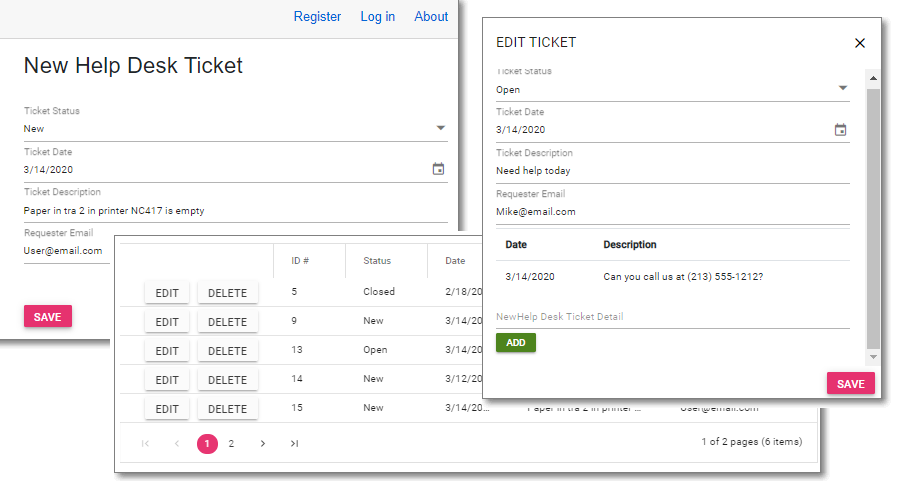Delete ticket with ID 14
This screenshot has height=491, width=900.
[x=227, y=380]
